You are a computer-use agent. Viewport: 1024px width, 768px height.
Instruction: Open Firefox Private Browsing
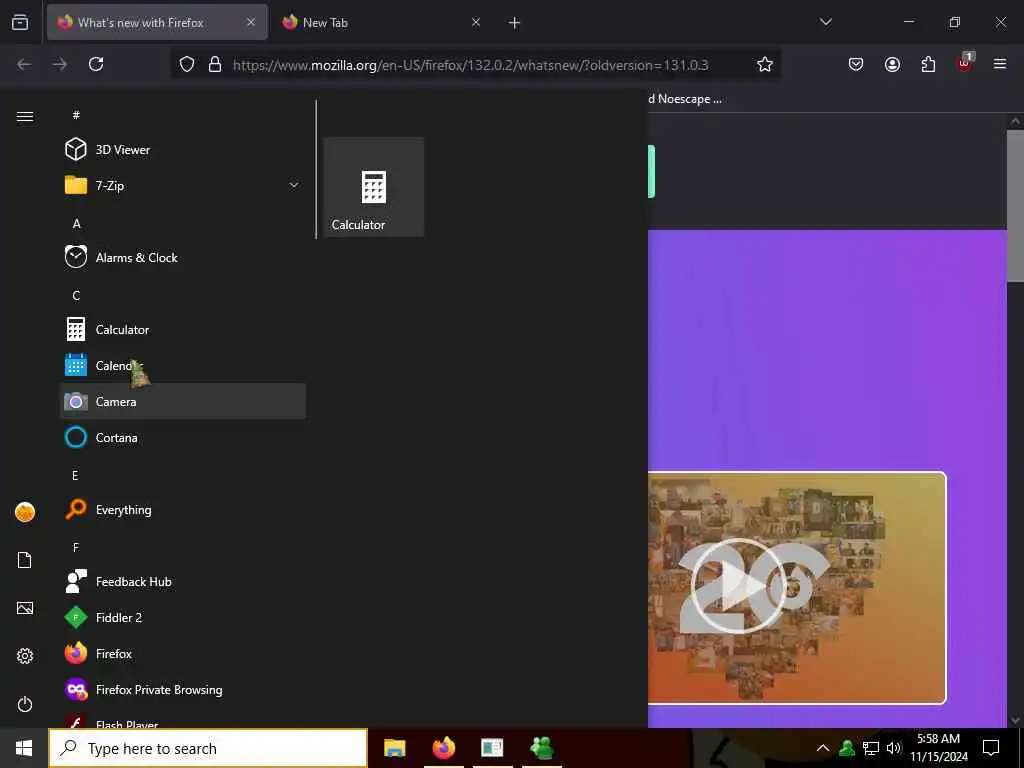[183, 690]
